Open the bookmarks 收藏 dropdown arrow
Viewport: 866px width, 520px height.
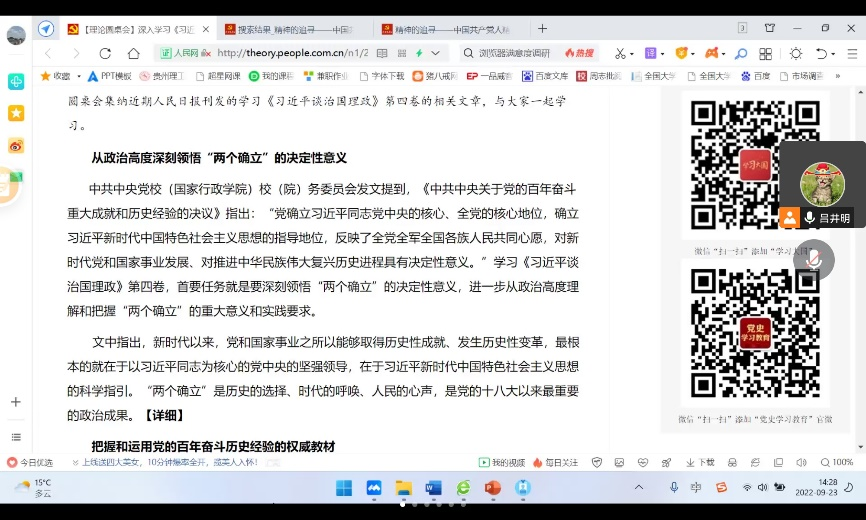[x=79, y=76]
